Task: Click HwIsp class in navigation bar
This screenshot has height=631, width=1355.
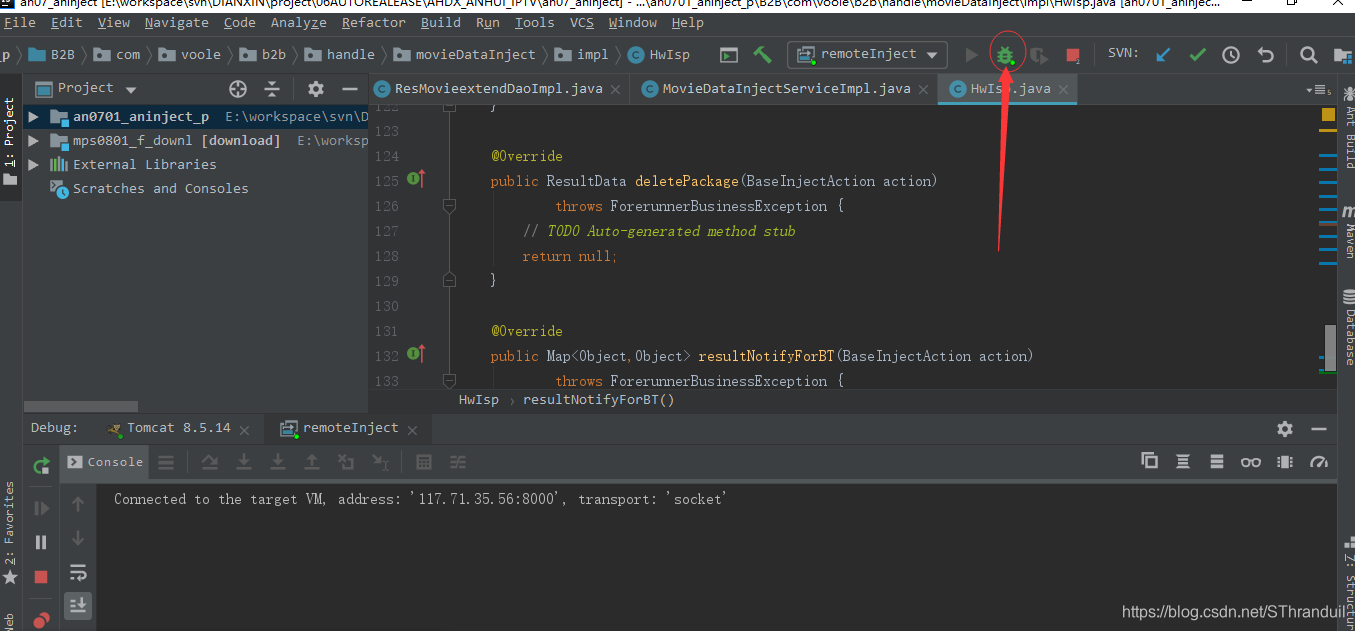Action: [x=660, y=55]
